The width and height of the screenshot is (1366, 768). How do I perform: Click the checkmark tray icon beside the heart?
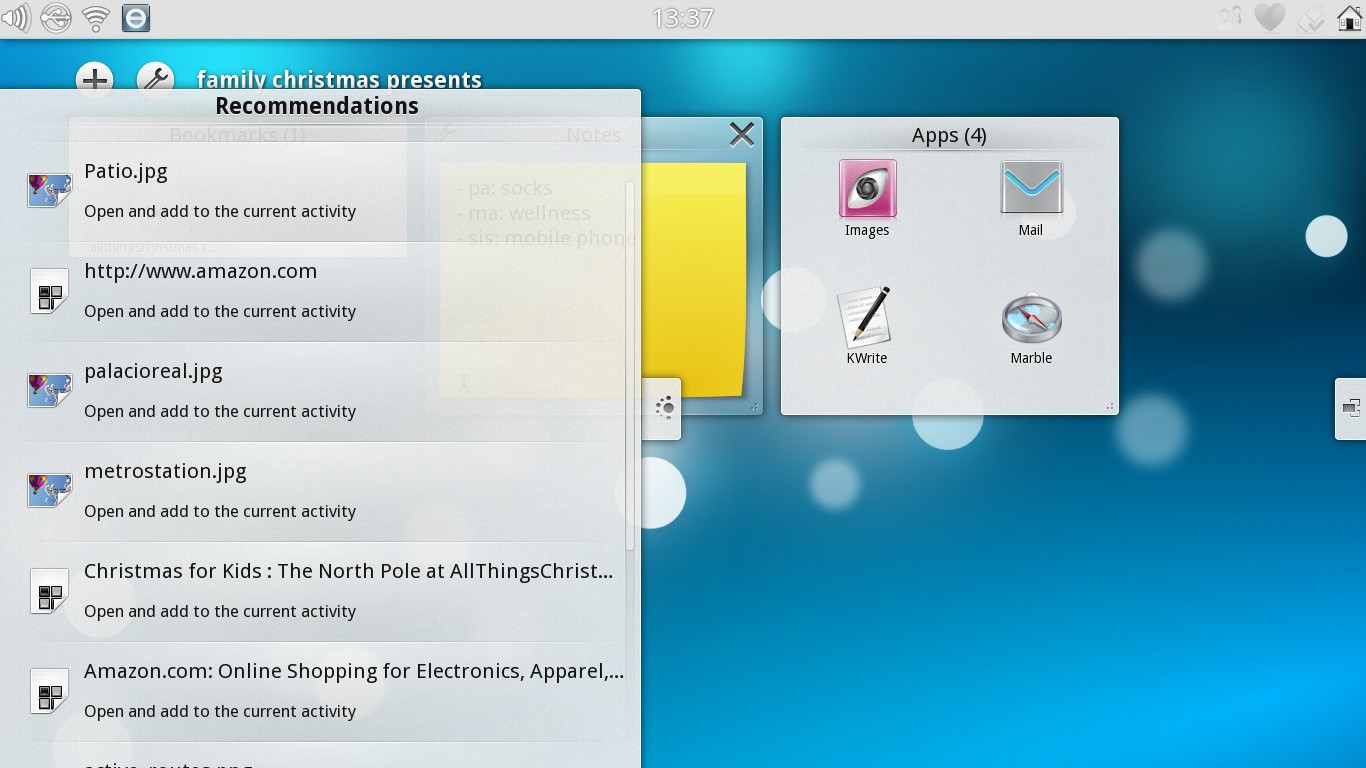(1310, 18)
